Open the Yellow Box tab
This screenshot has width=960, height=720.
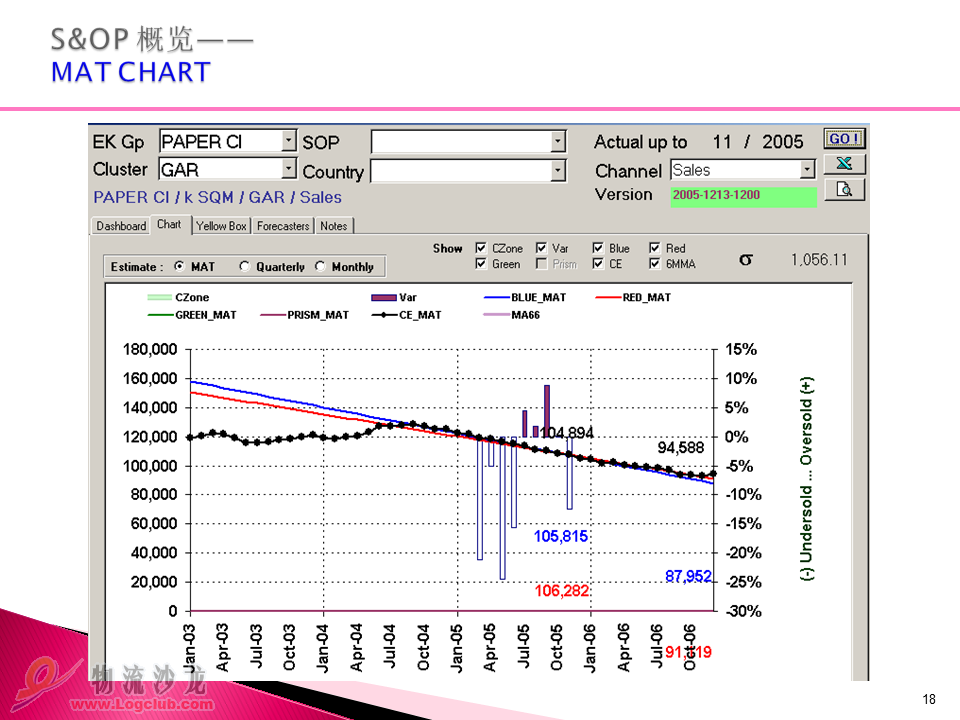click(x=221, y=226)
